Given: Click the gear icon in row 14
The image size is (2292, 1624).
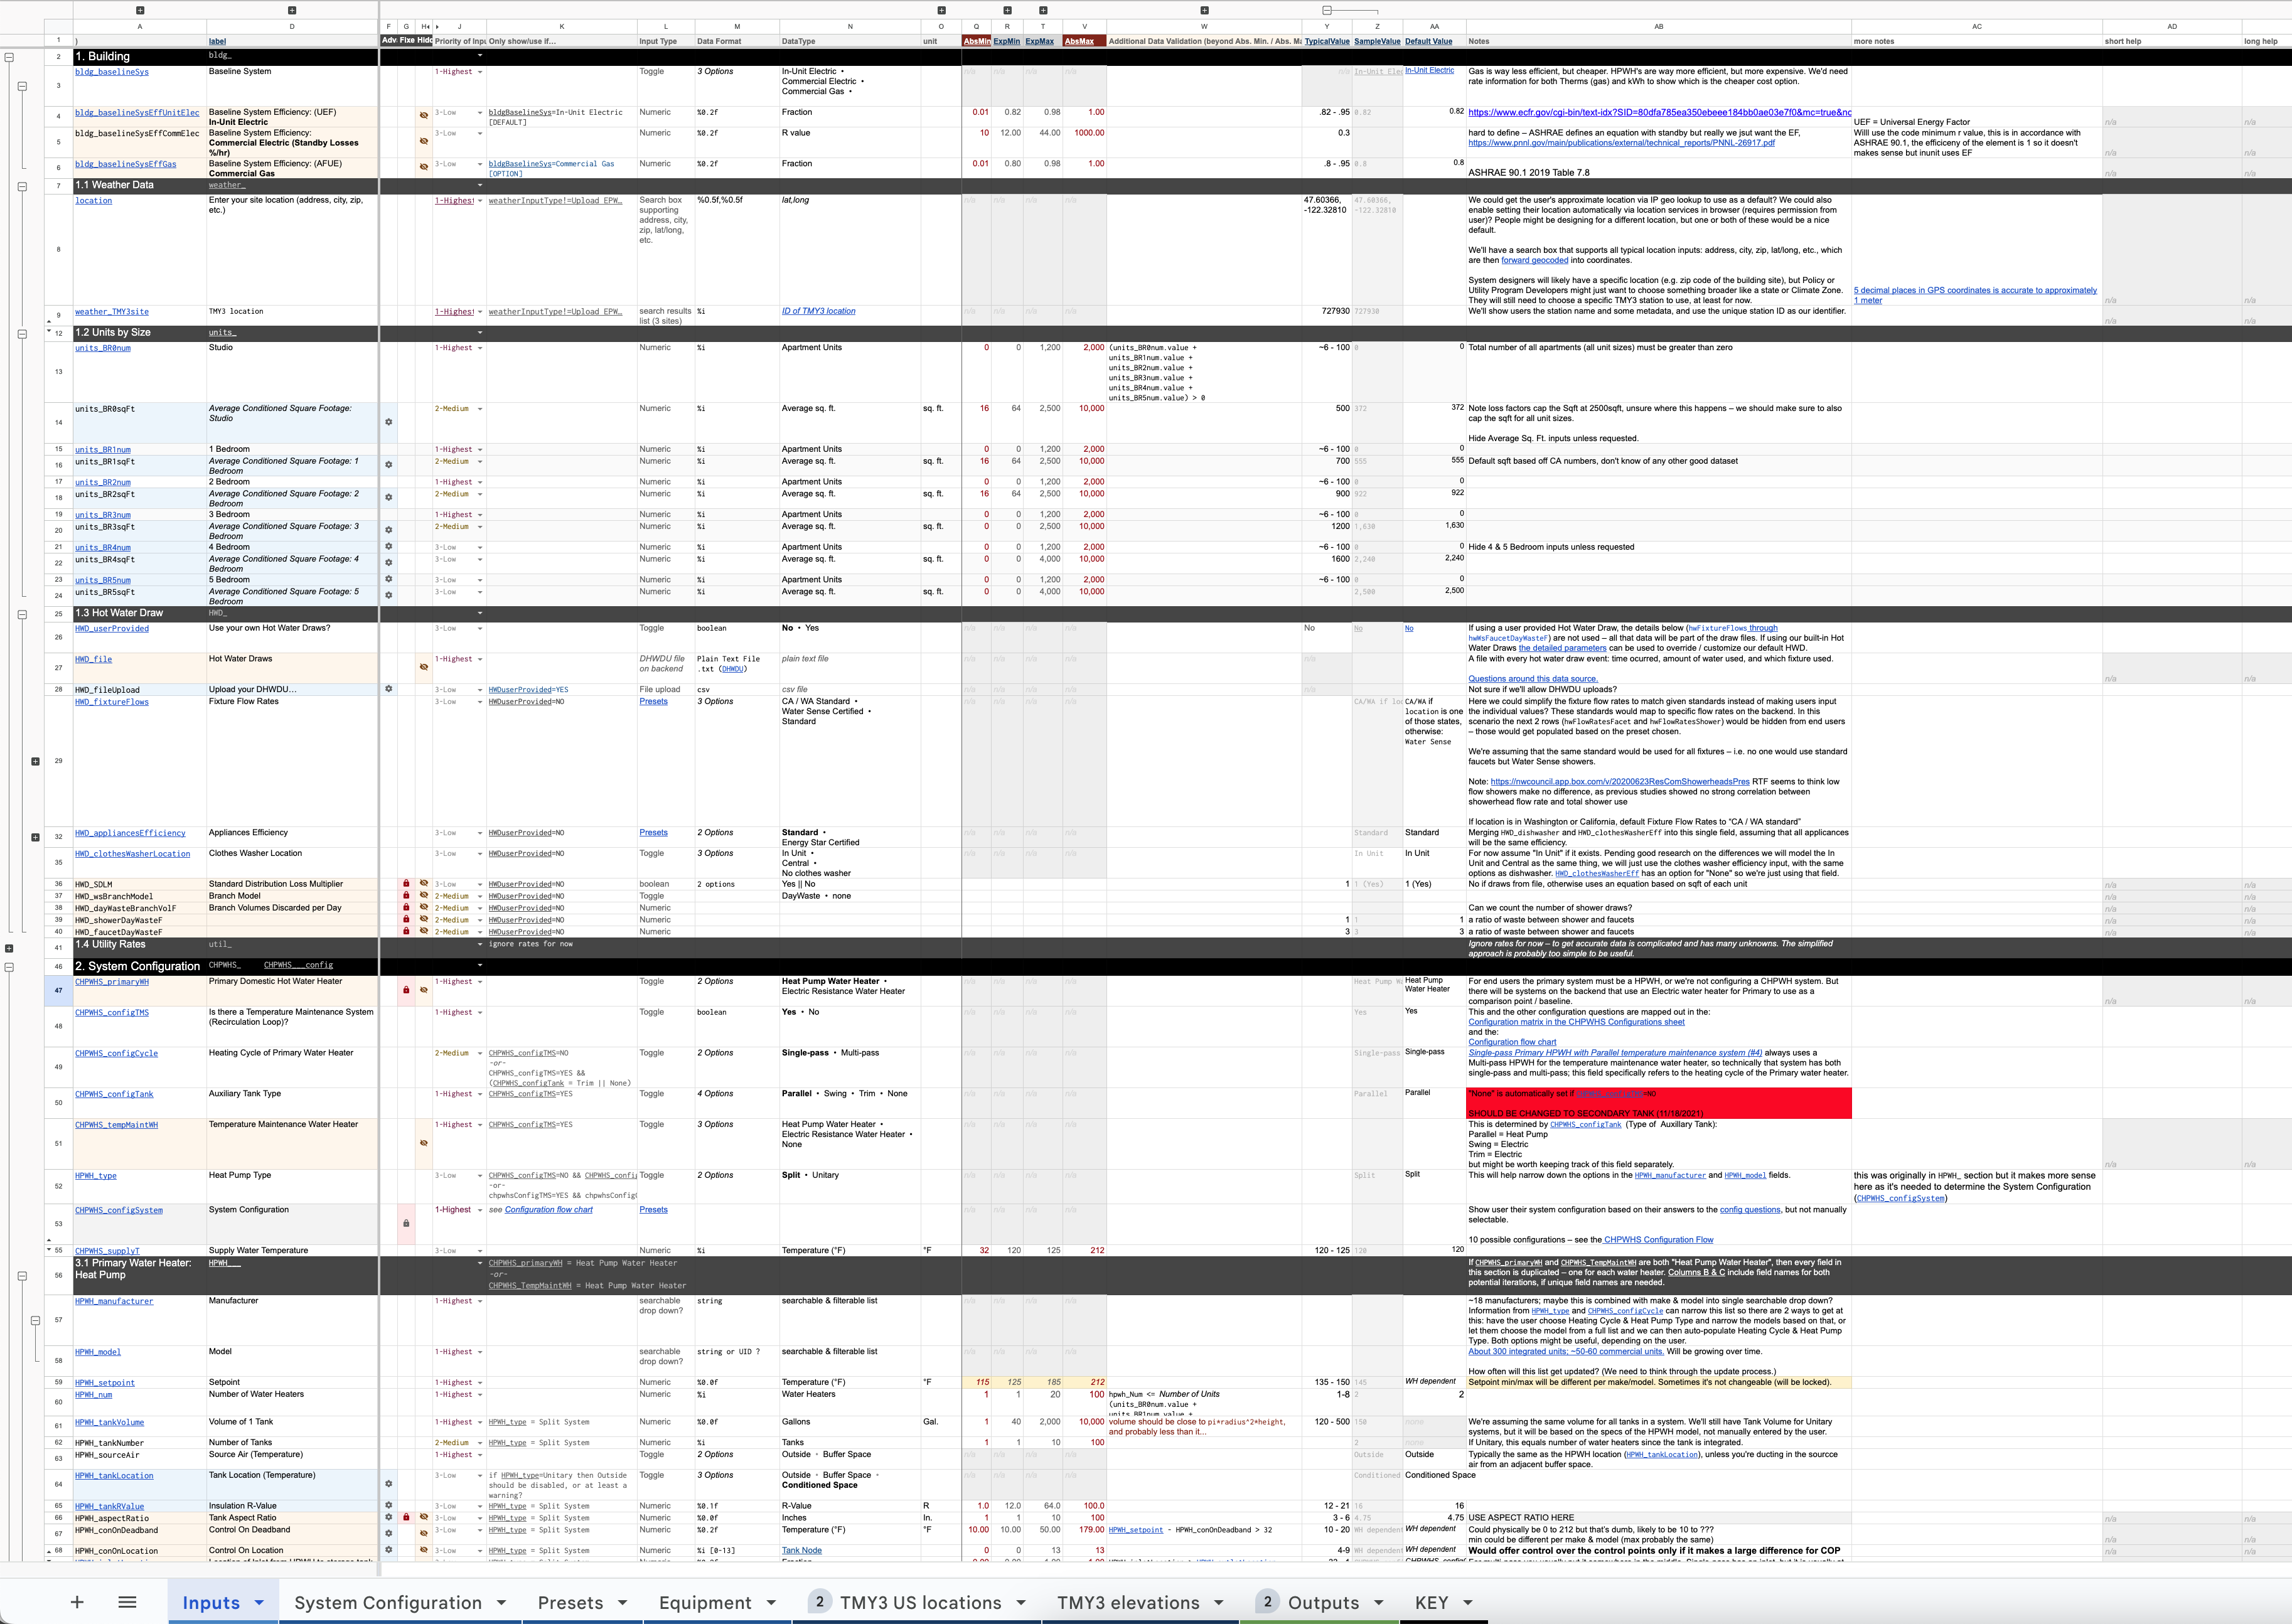Looking at the screenshot, I should point(389,422).
